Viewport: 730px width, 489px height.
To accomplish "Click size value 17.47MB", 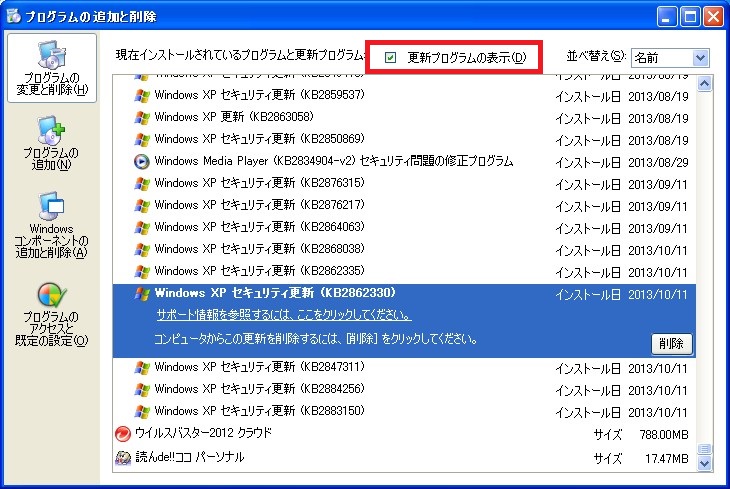I will pyautogui.click(x=666, y=459).
